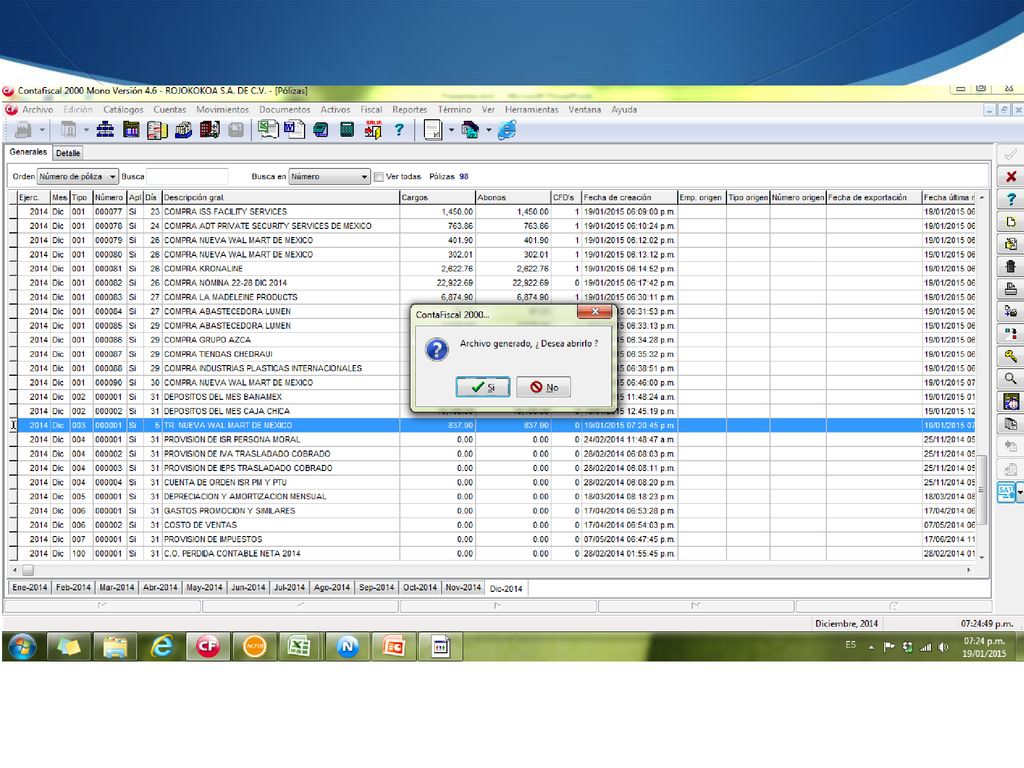Click the blue question mark help toolbar icon
The image size is (1024, 768).
[x=399, y=130]
